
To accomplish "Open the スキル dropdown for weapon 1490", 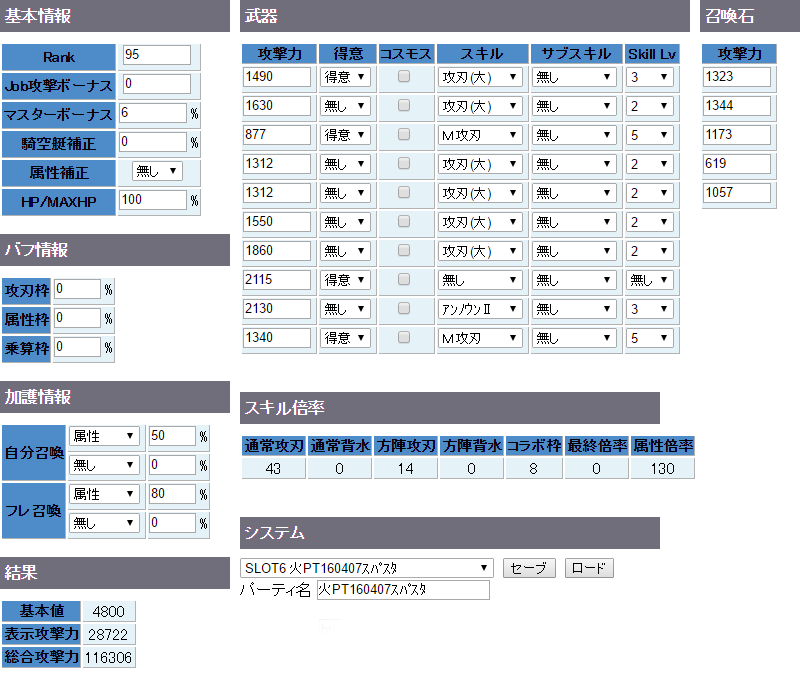I will coord(480,77).
